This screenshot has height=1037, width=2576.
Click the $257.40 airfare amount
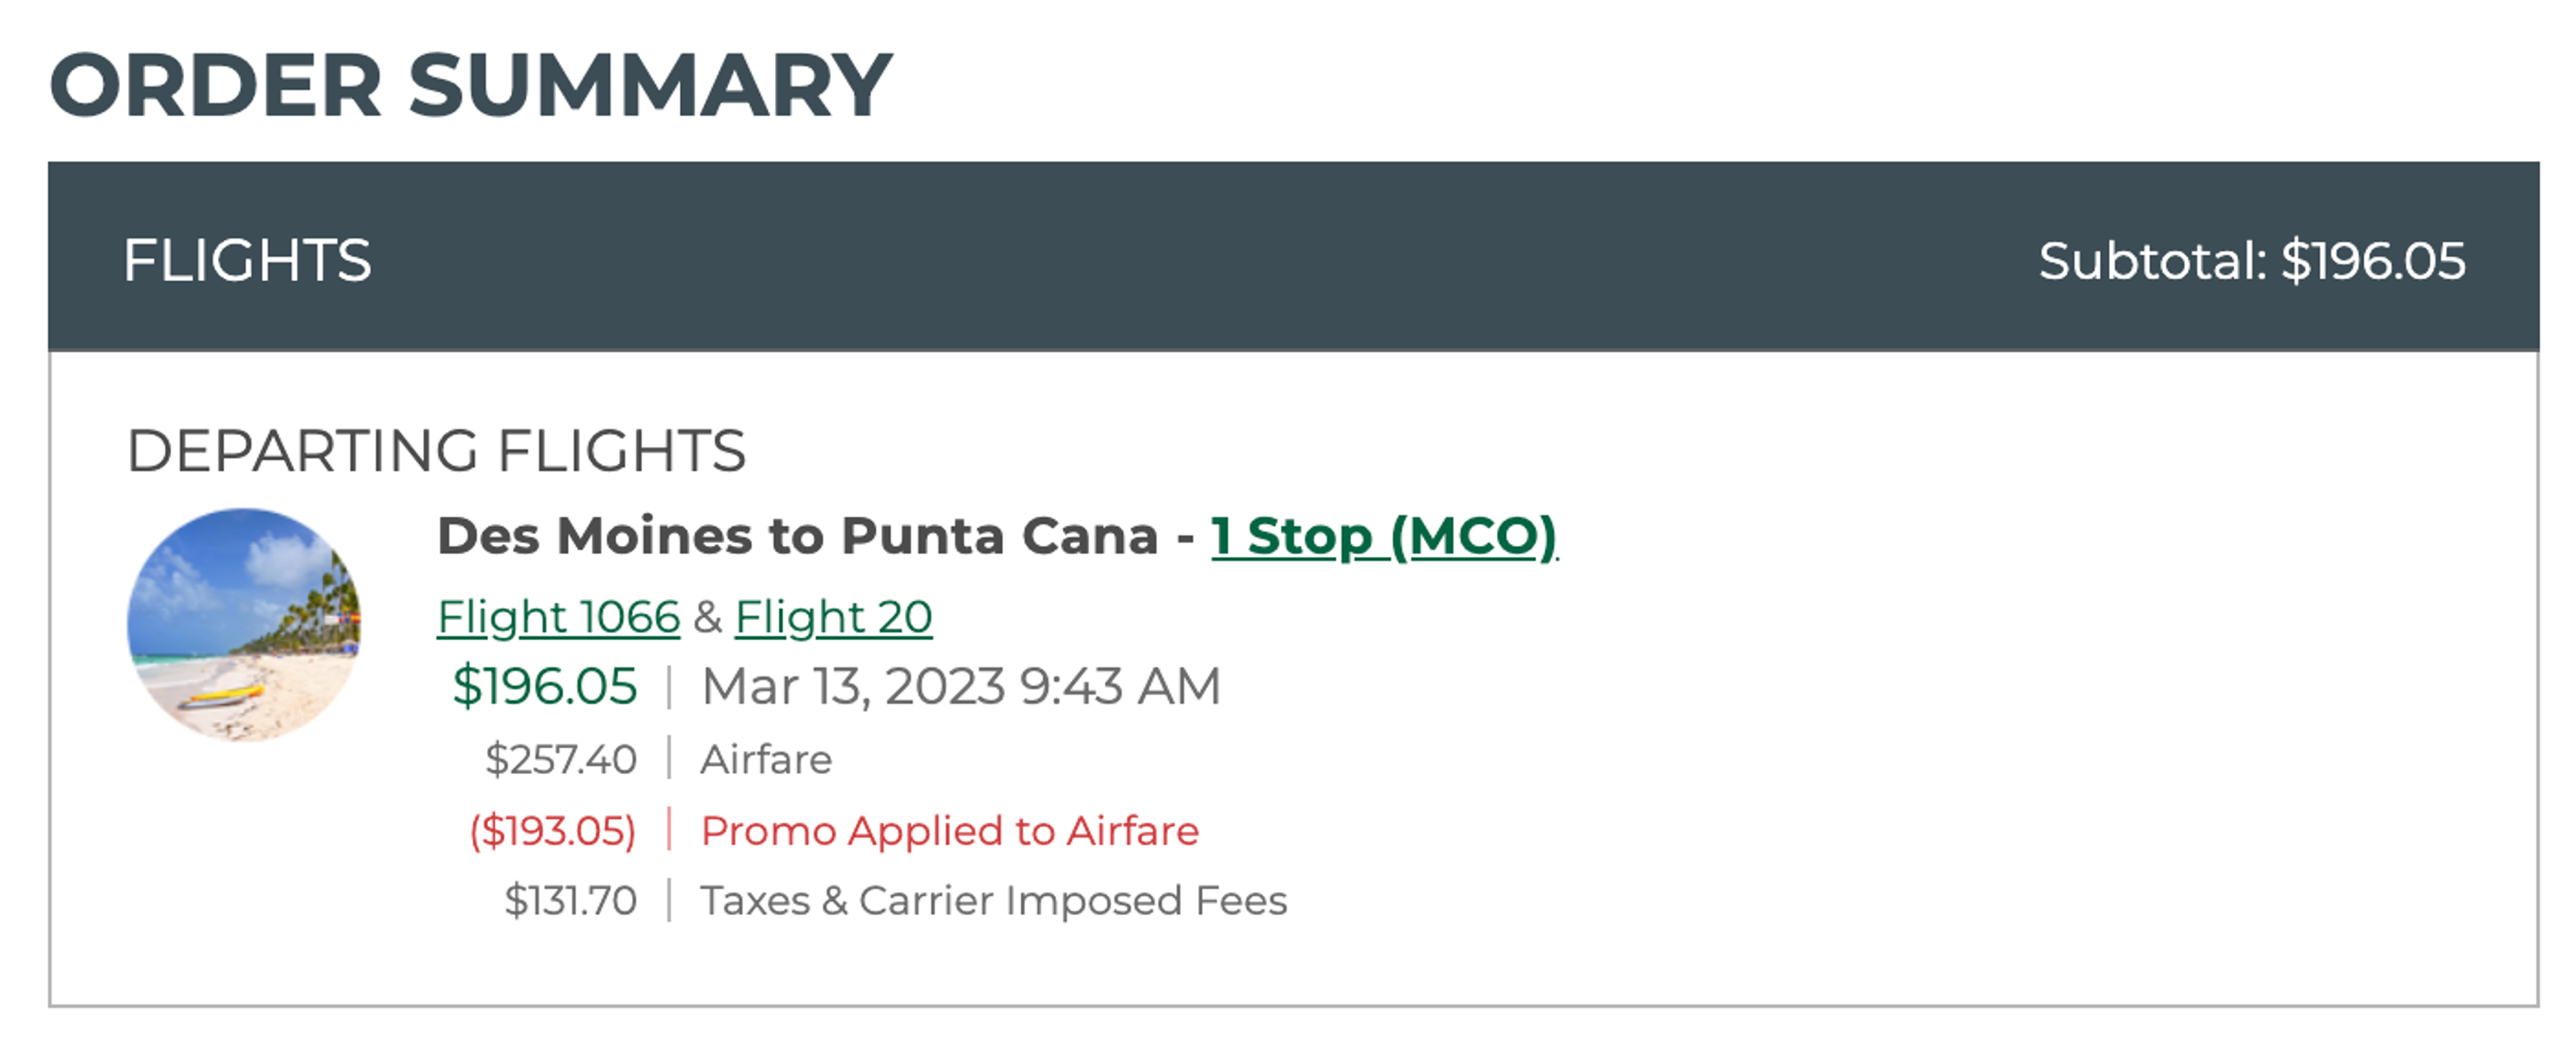561,759
